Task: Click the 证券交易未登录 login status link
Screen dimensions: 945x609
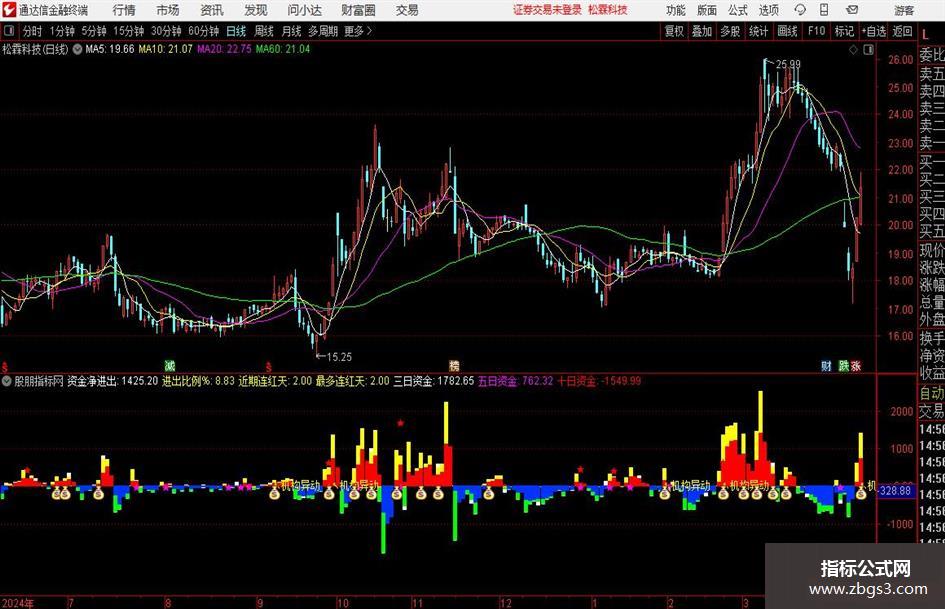Action: [x=547, y=10]
